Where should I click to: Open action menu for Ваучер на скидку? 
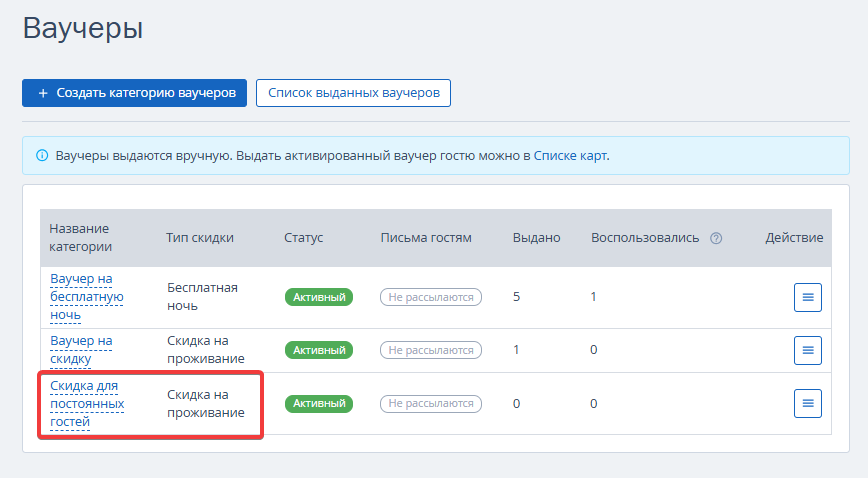click(x=808, y=350)
